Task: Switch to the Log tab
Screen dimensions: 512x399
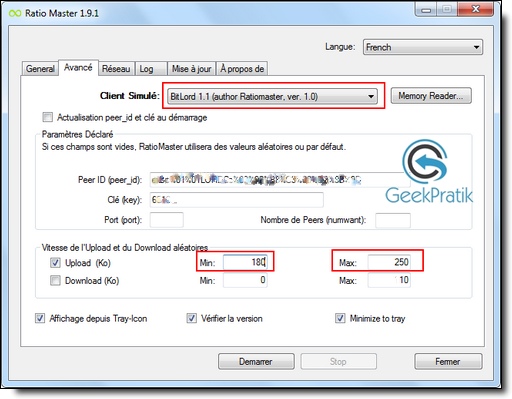Action: tap(151, 69)
